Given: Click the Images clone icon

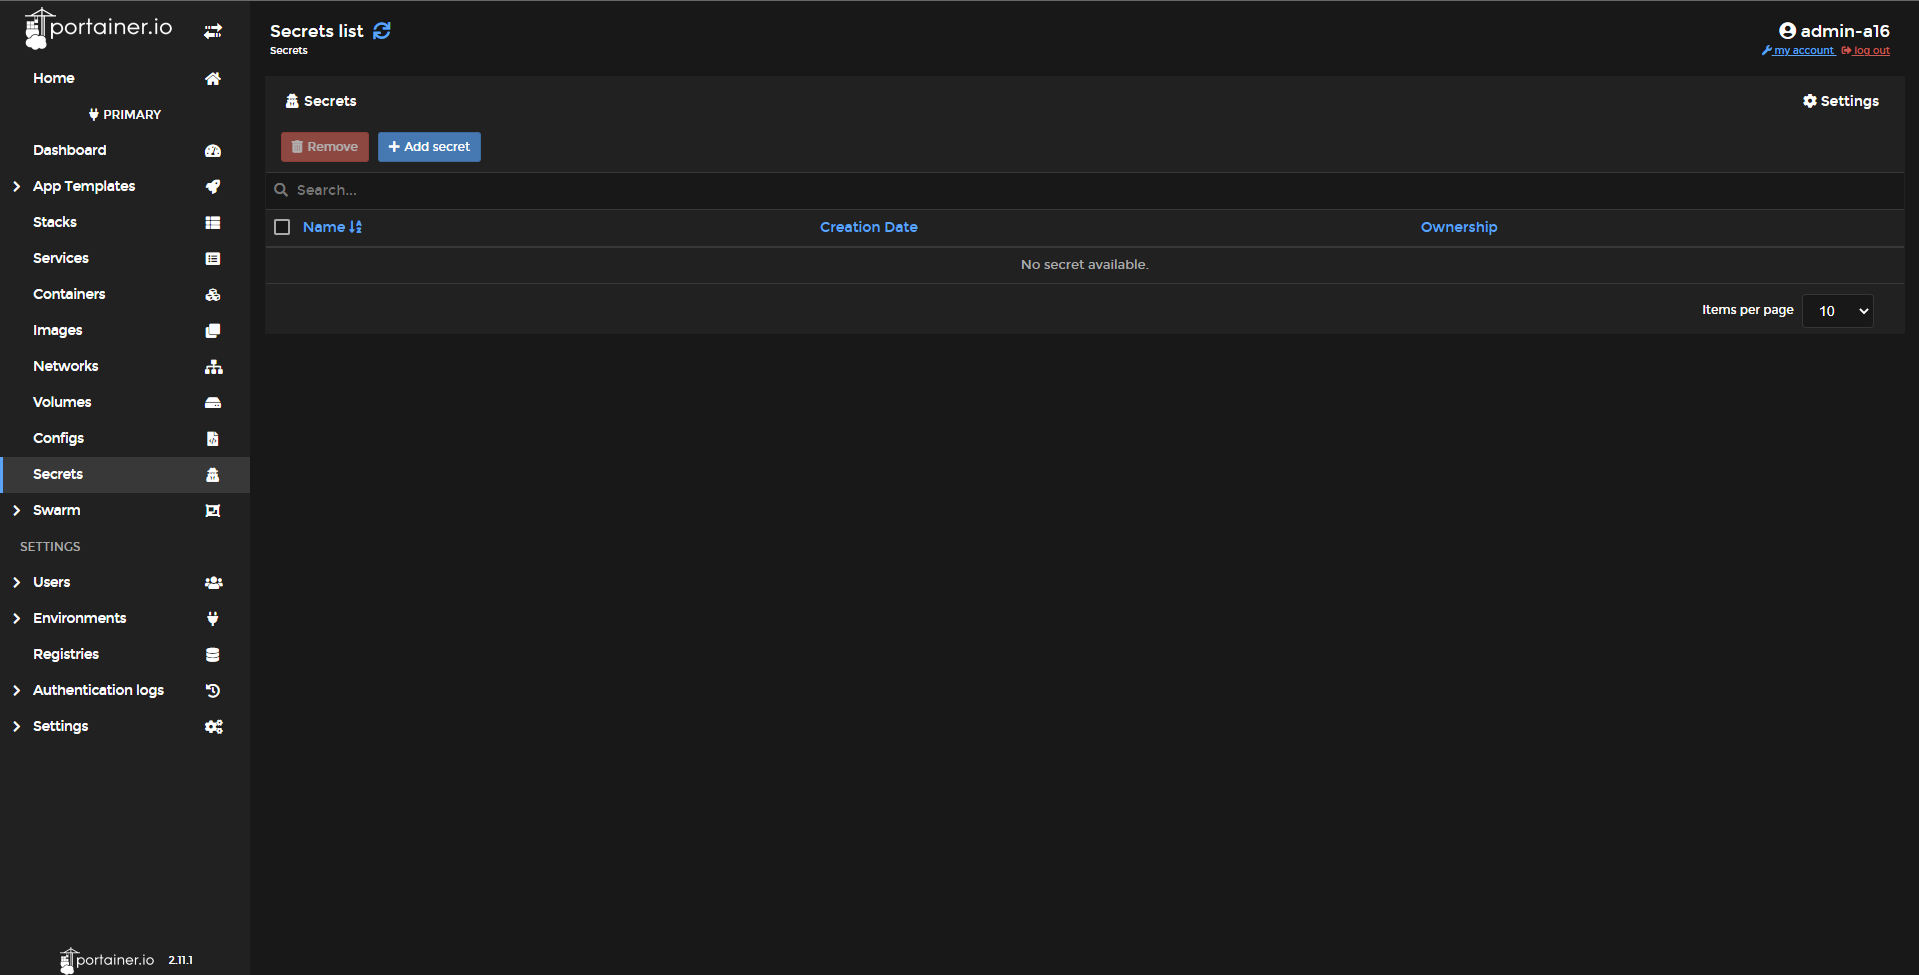Looking at the screenshot, I should [213, 331].
